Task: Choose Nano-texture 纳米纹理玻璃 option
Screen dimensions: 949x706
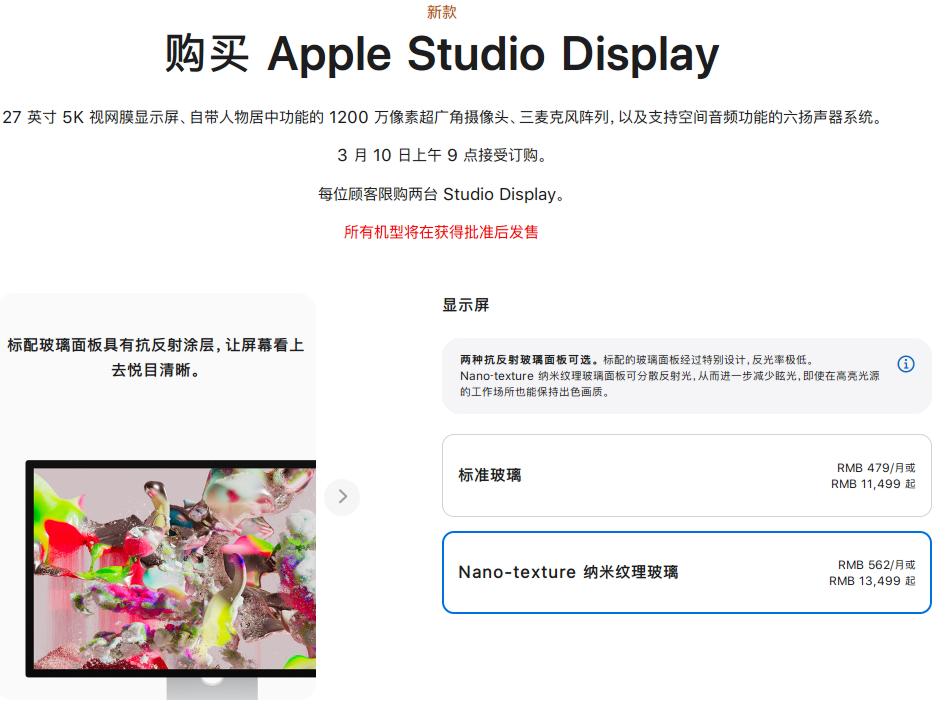Action: (x=686, y=572)
